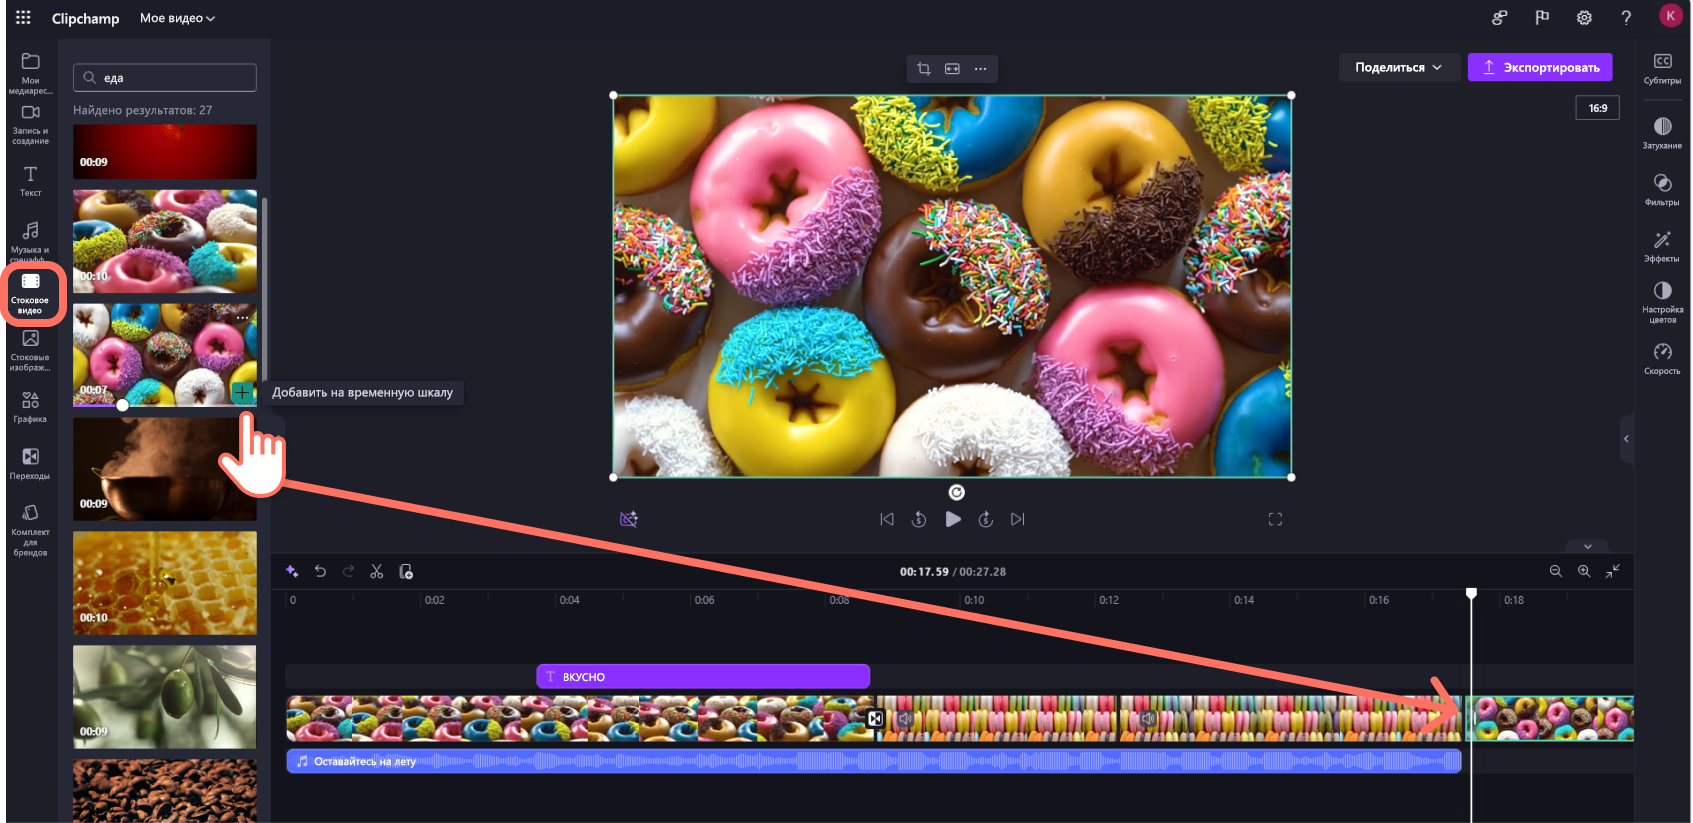Viewport: 1693px width, 823px height.
Task: Open settings gear in header
Action: (x=1584, y=17)
